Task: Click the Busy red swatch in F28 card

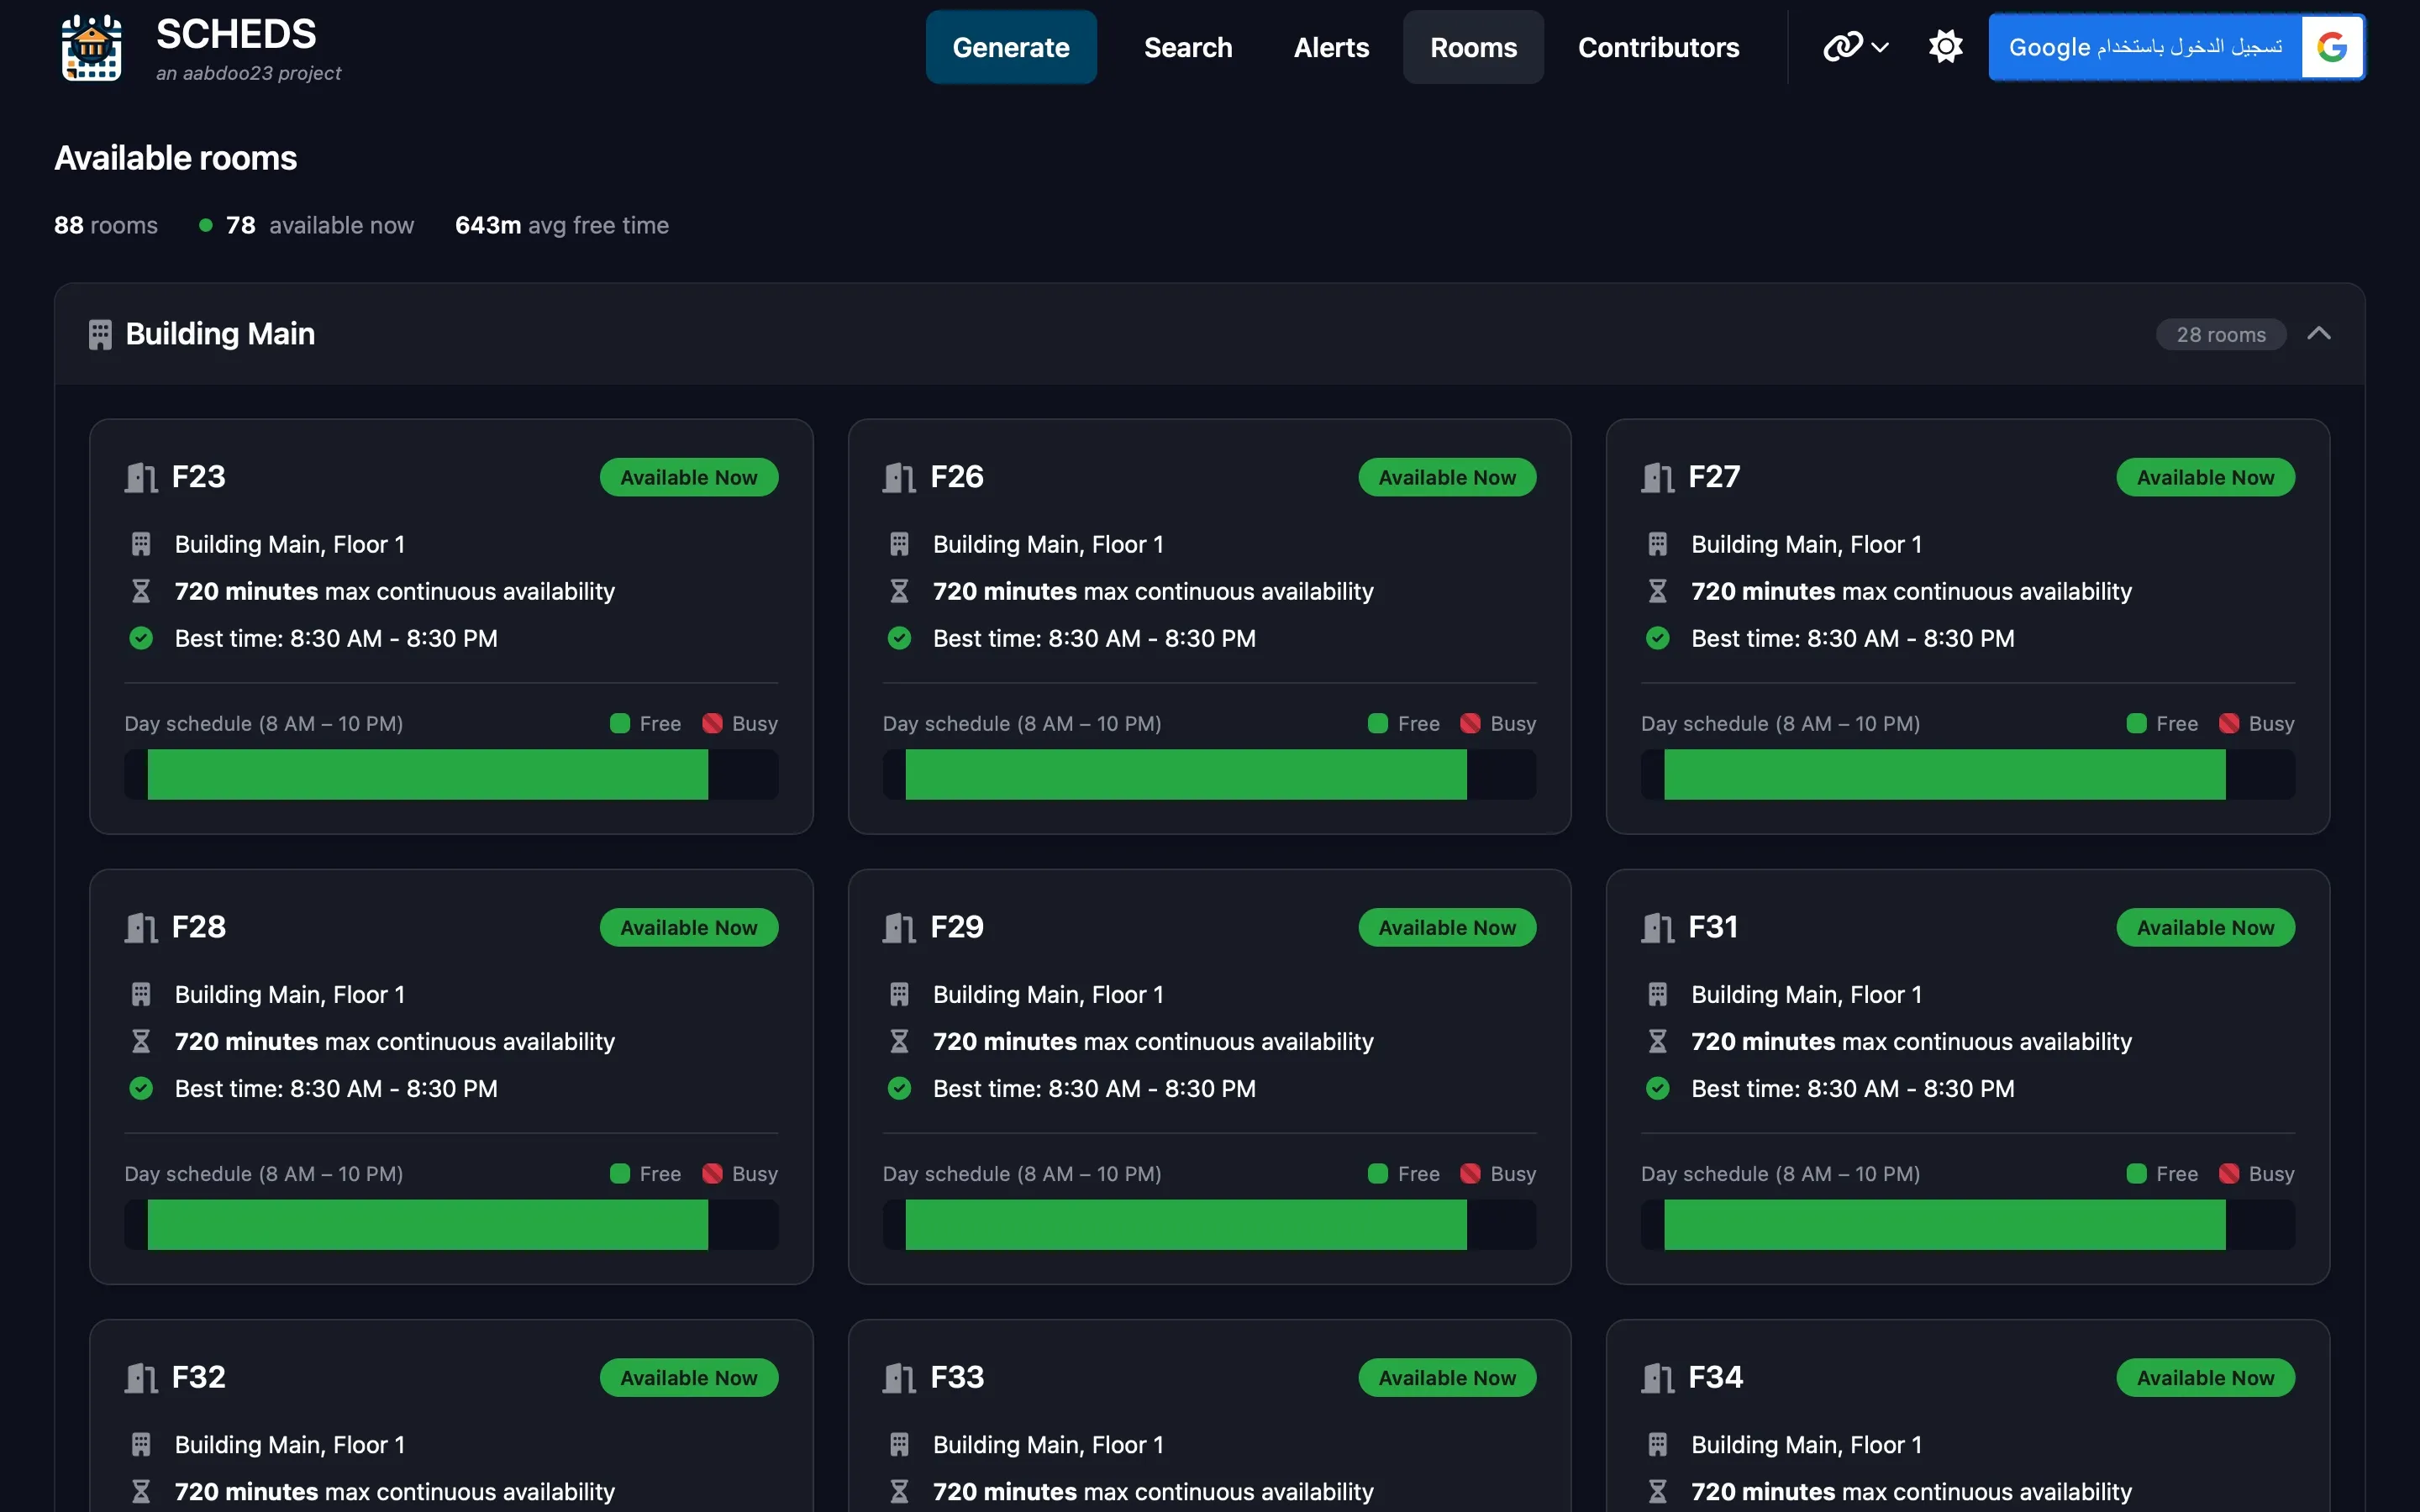Action: [x=712, y=1173]
